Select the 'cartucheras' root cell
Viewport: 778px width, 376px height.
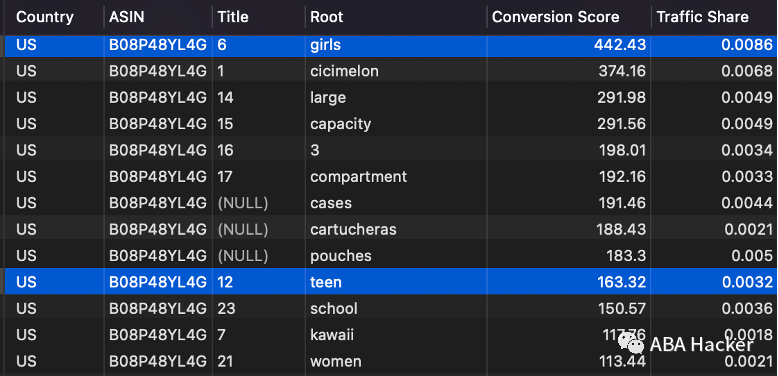[353, 229]
